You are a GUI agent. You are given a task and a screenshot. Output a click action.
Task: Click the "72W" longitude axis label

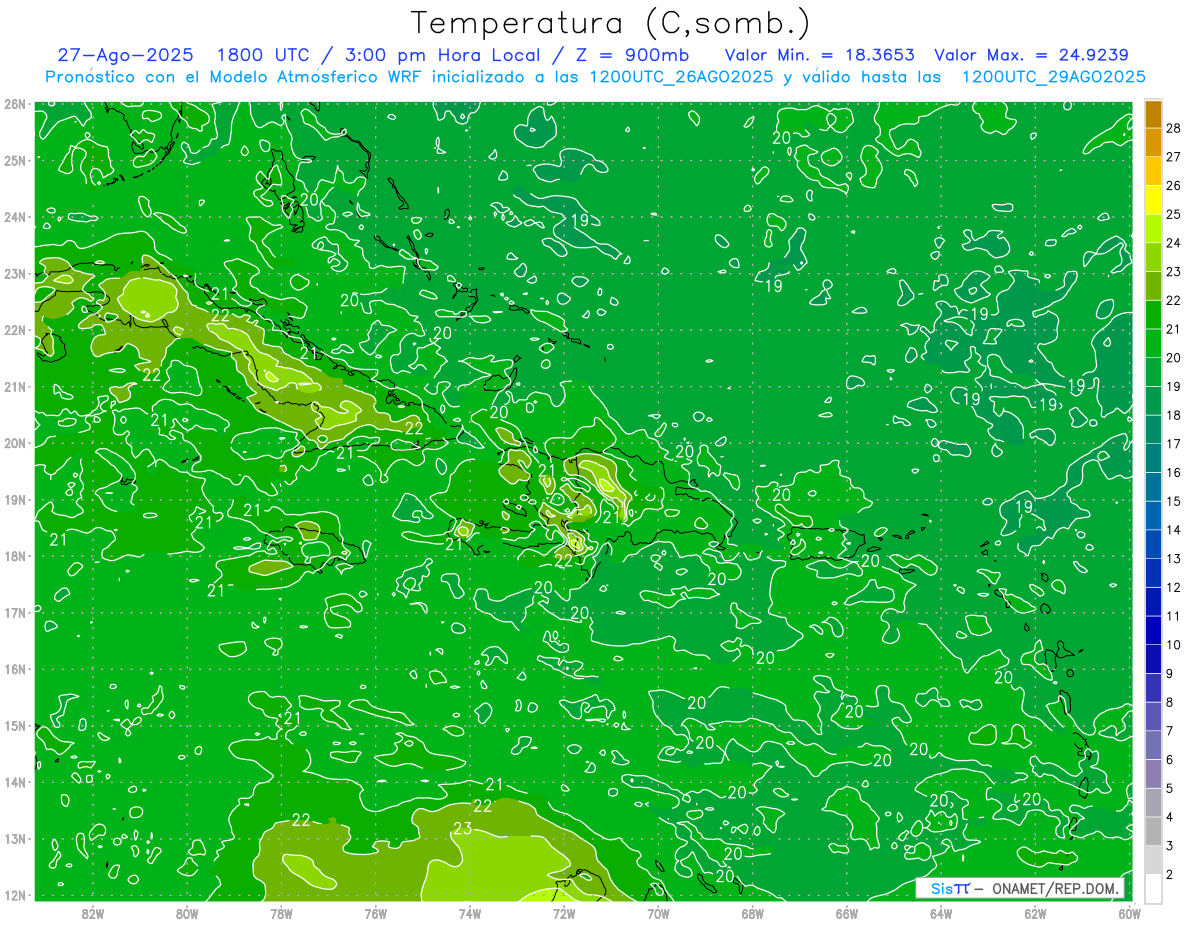(564, 913)
